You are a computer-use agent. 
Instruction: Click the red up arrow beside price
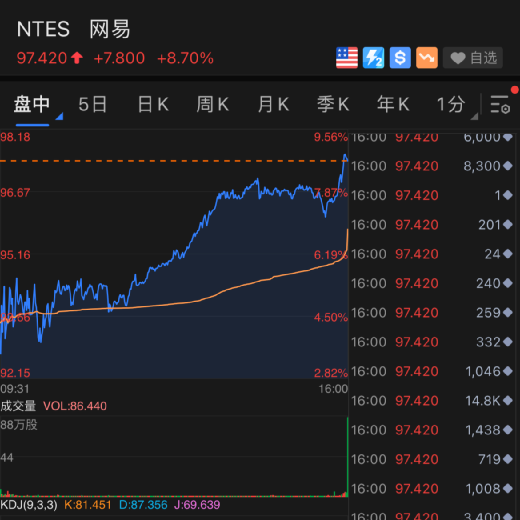point(77,58)
